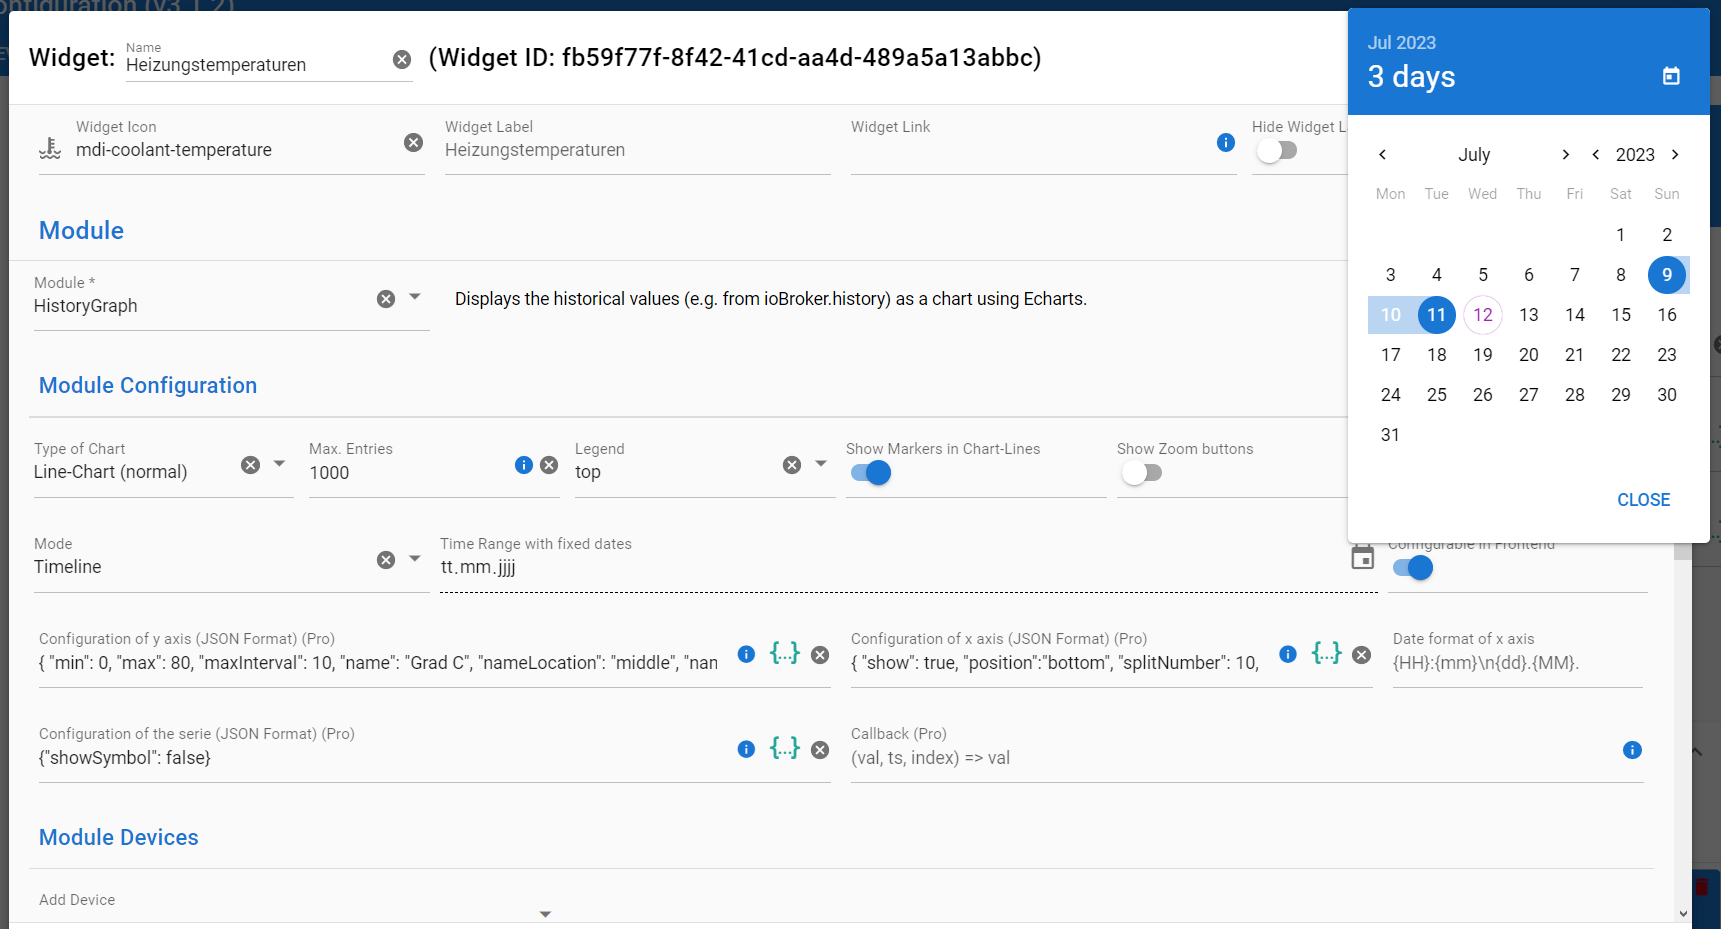
Task: Show info for x axis configuration
Action: click(x=1288, y=654)
